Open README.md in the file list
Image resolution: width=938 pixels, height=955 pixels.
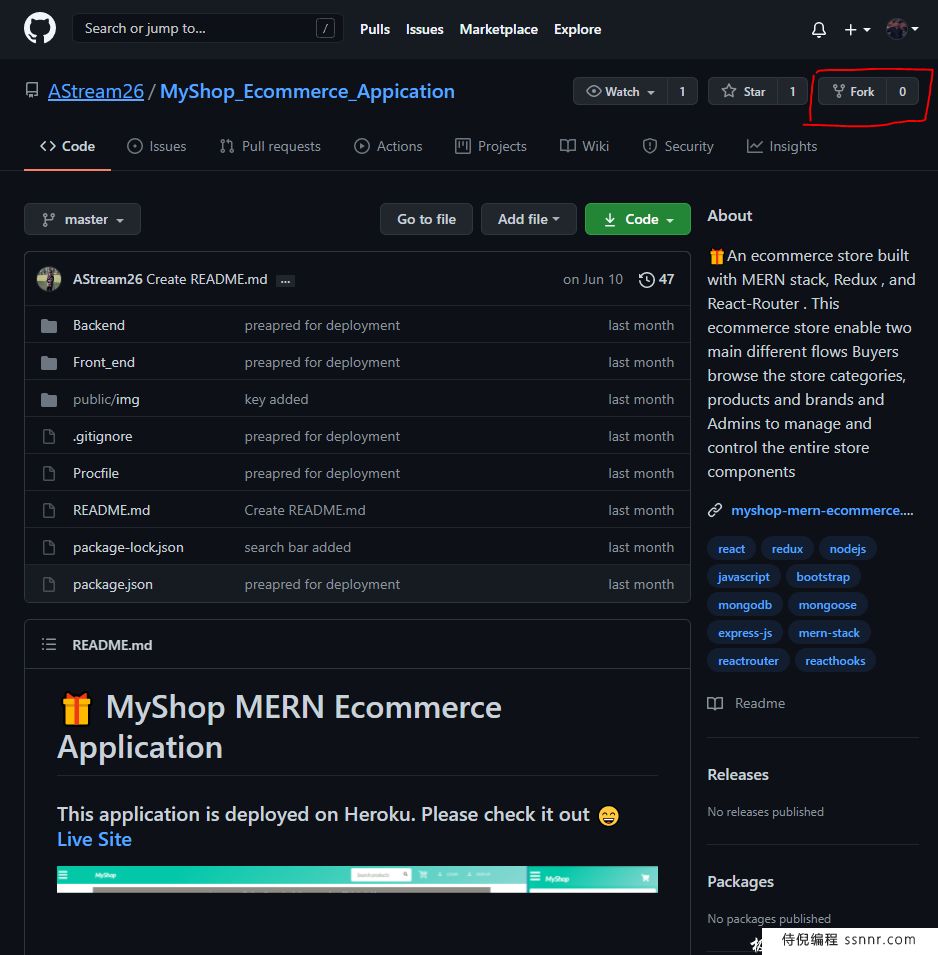click(111, 510)
